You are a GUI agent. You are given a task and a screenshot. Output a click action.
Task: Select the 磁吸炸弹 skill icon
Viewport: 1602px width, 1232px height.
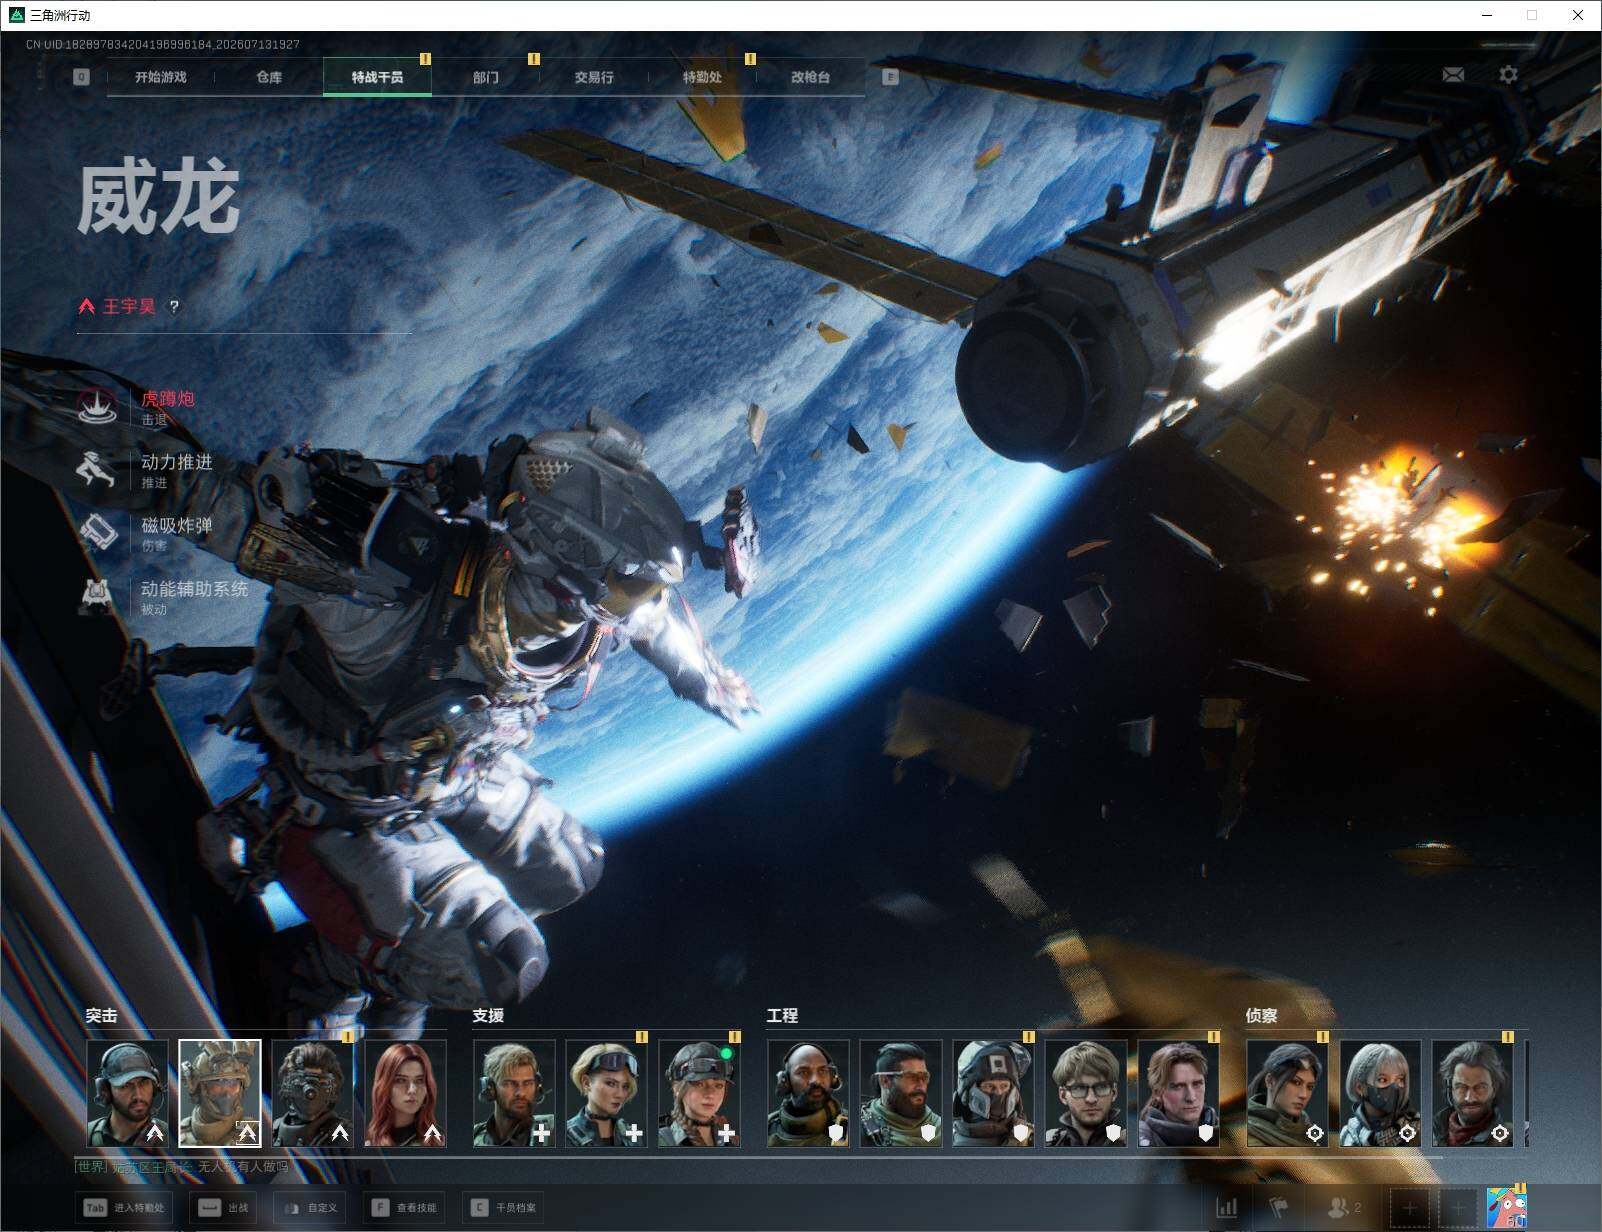point(97,531)
